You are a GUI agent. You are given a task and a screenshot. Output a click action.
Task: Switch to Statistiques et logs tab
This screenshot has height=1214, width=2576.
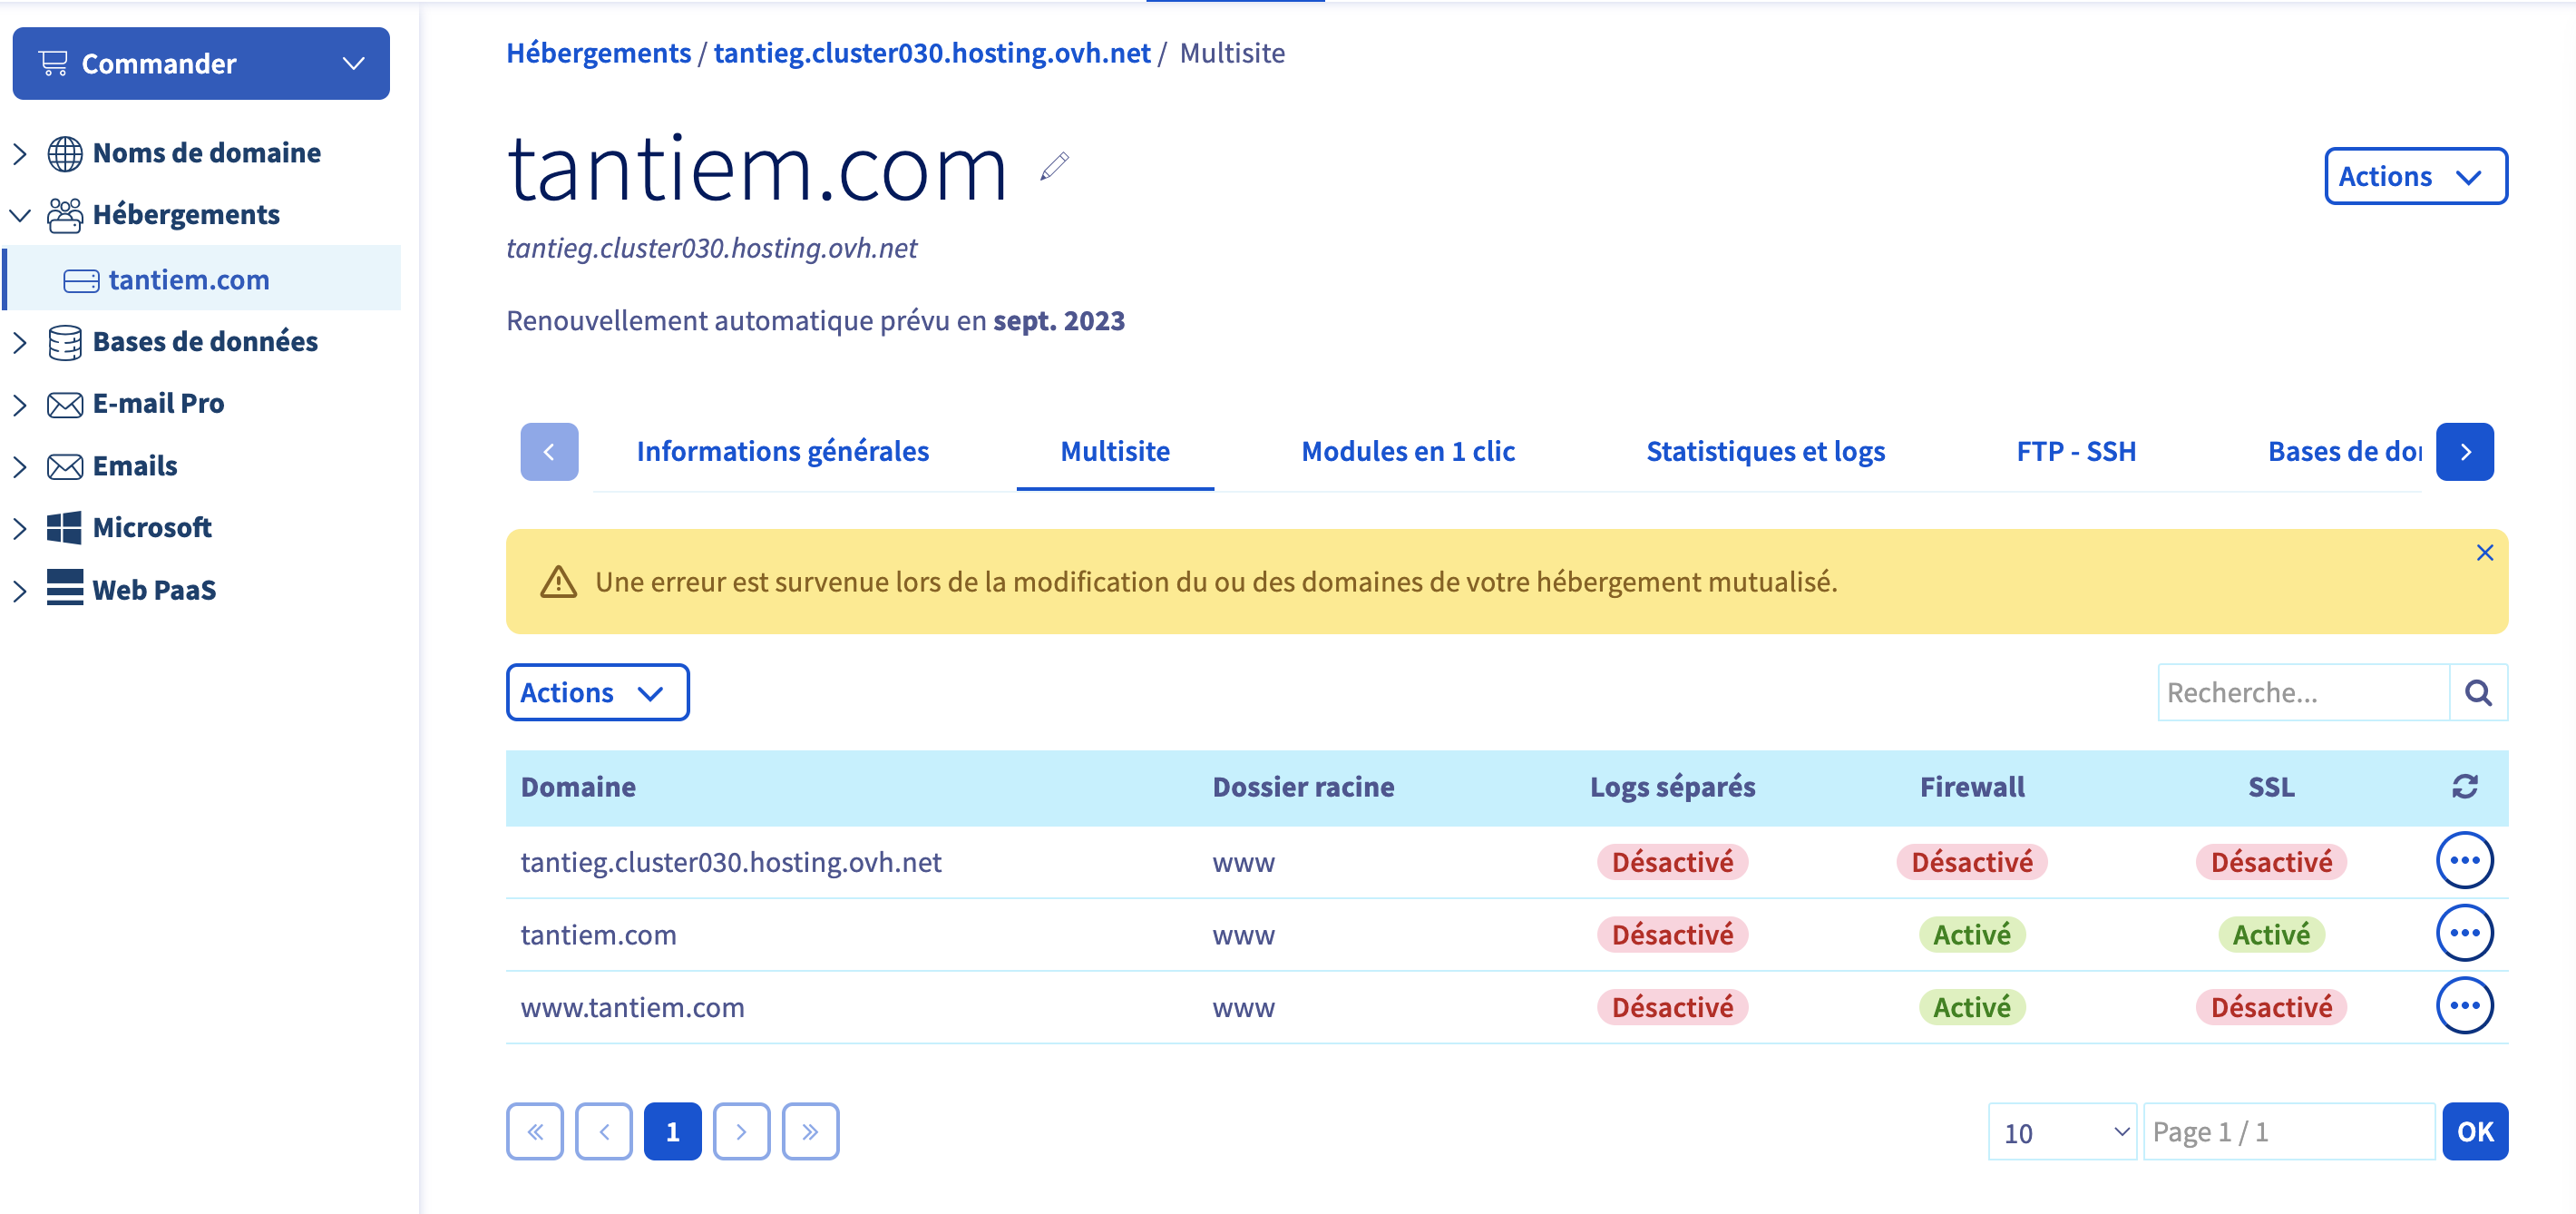1765,451
